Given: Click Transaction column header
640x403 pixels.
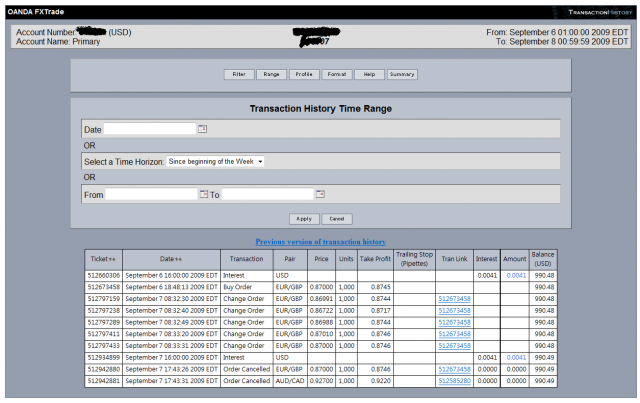Looking at the screenshot, I should click(247, 259).
